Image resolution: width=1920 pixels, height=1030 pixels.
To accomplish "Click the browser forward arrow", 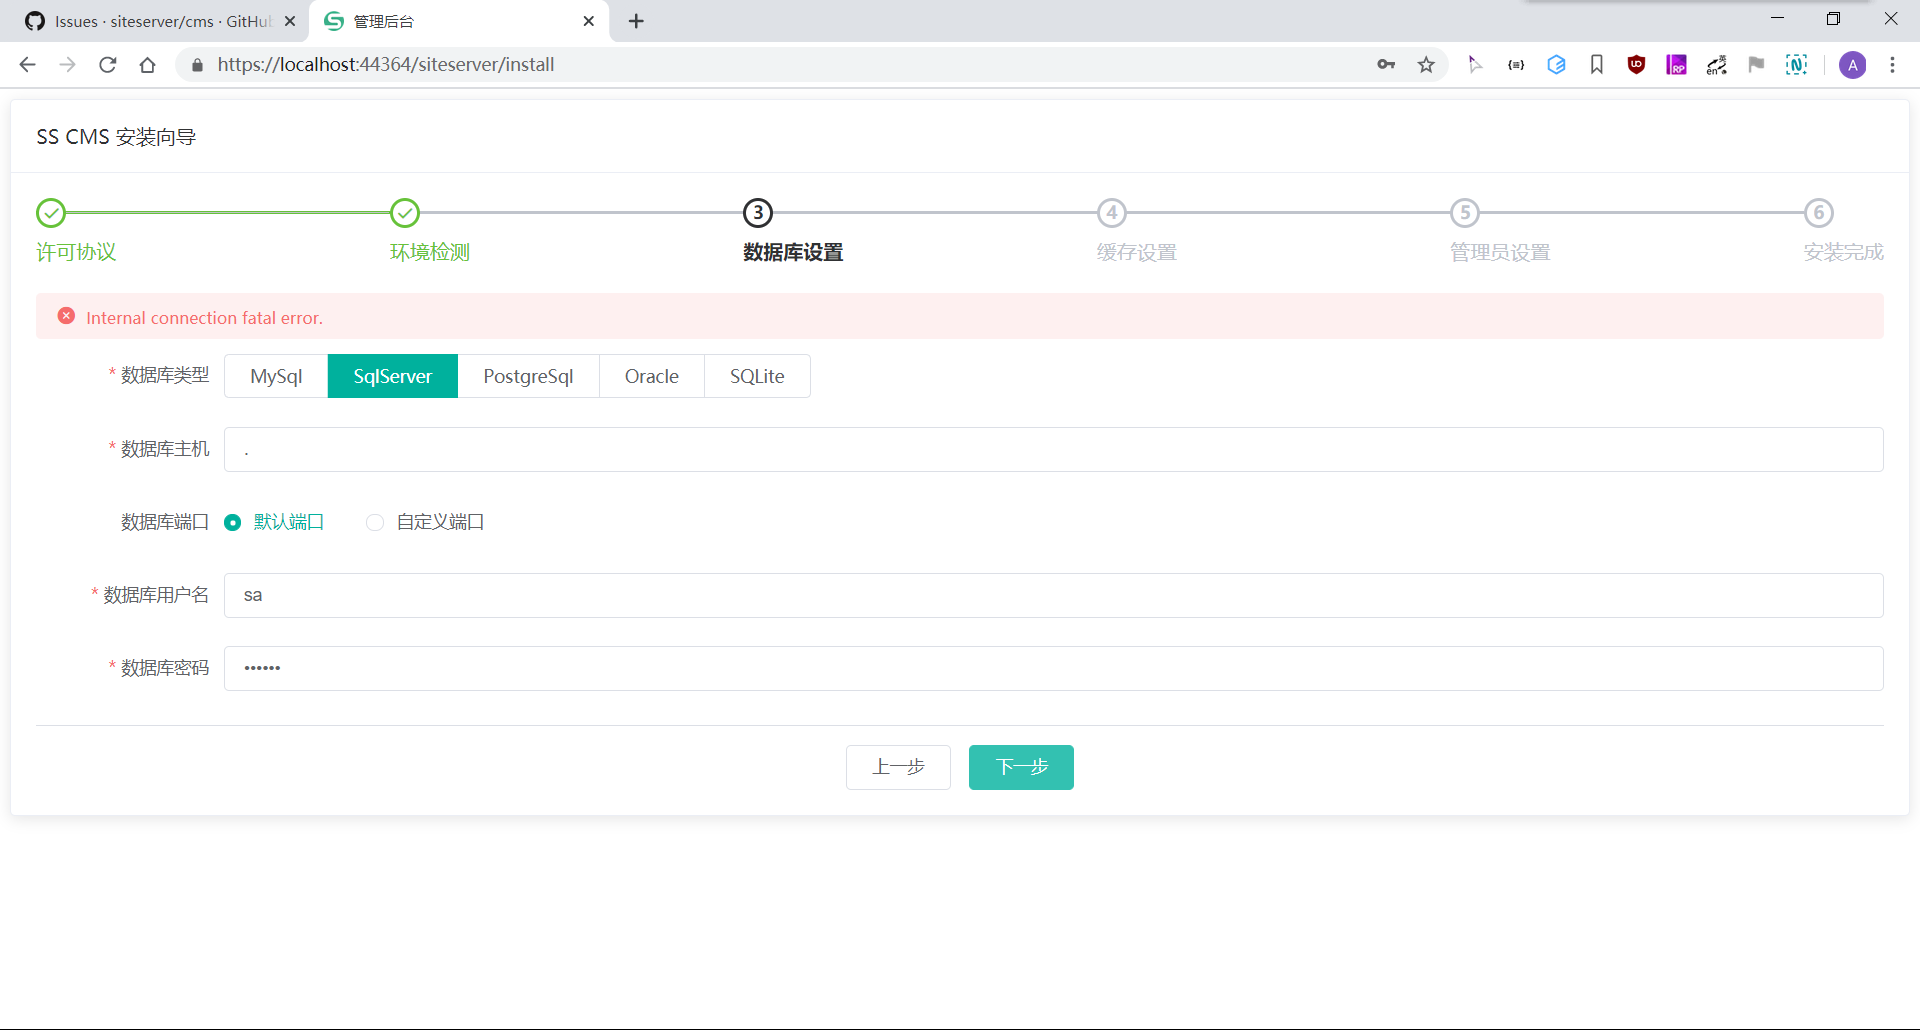I will click(67, 65).
